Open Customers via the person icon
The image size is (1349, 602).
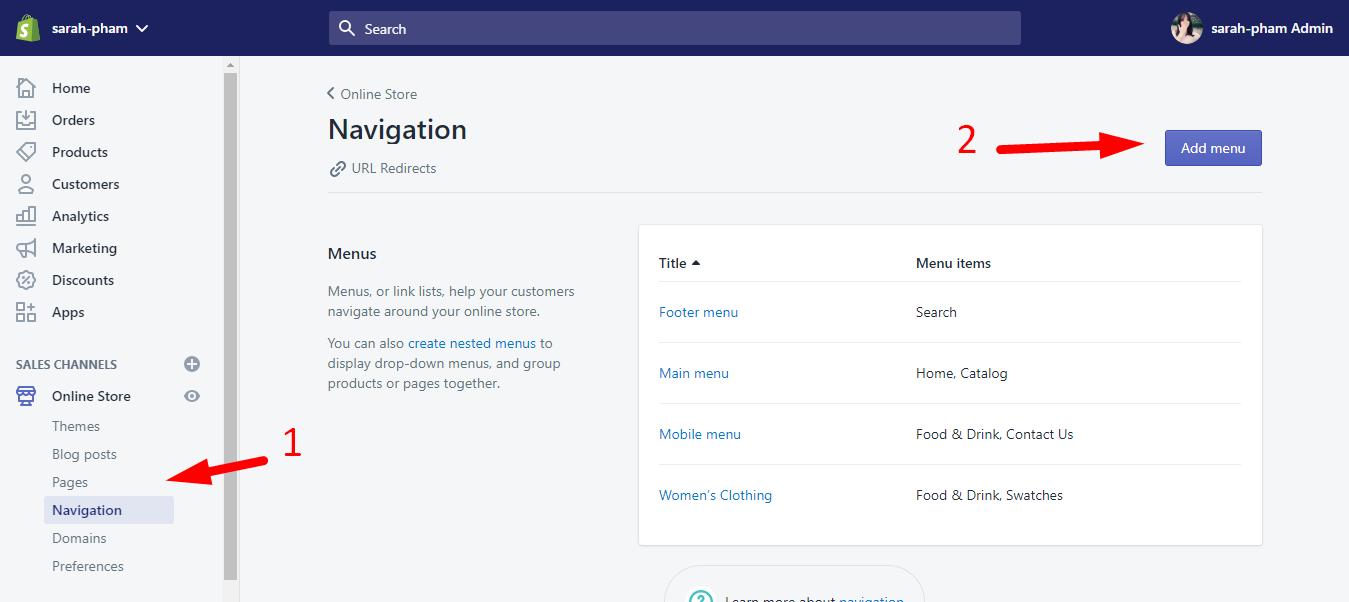(26, 184)
